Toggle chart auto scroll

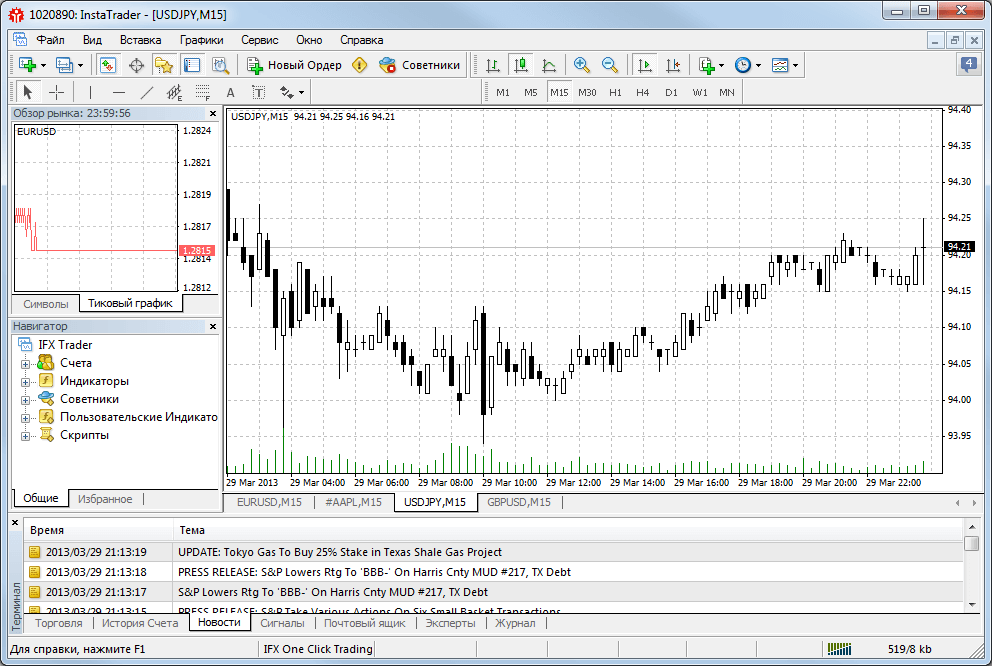tap(644, 65)
